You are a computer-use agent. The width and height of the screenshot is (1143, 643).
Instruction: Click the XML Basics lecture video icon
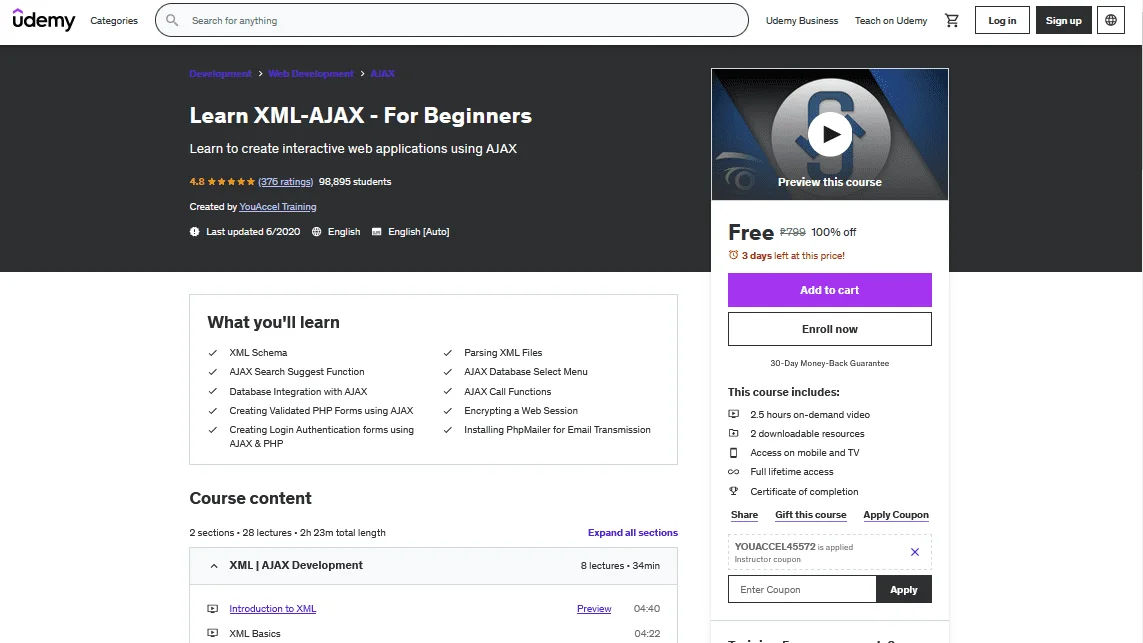213,633
